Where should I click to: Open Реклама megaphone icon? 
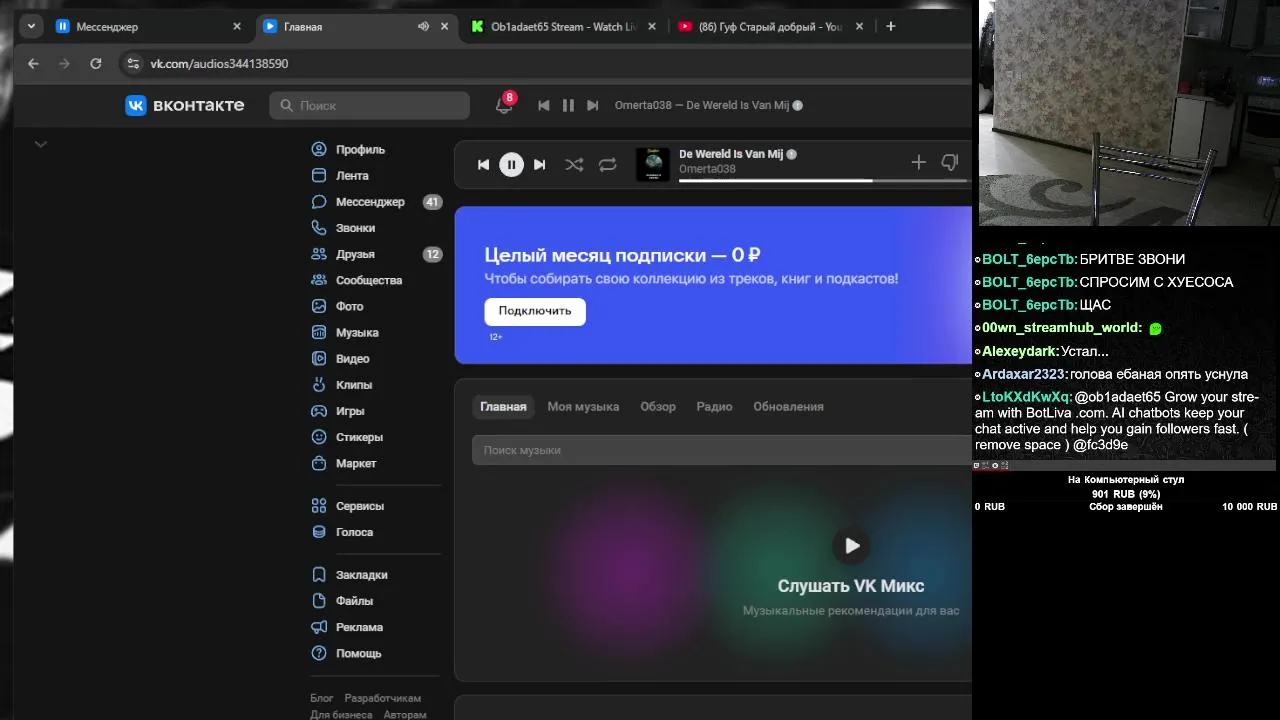click(319, 627)
